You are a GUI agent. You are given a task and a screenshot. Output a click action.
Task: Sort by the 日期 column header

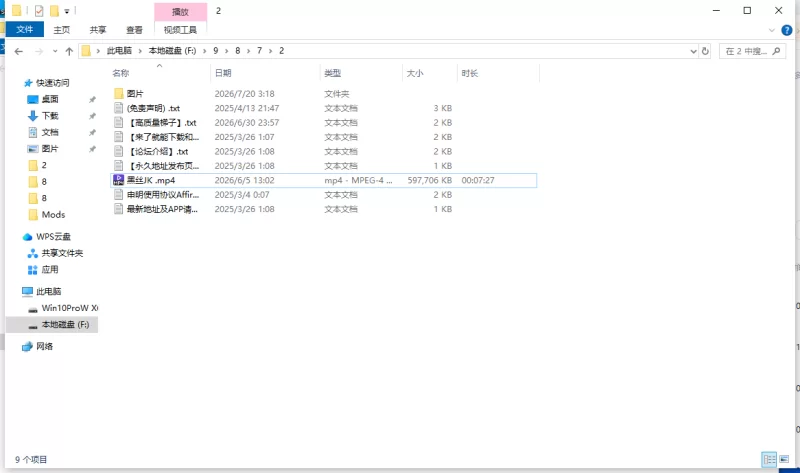[223, 73]
